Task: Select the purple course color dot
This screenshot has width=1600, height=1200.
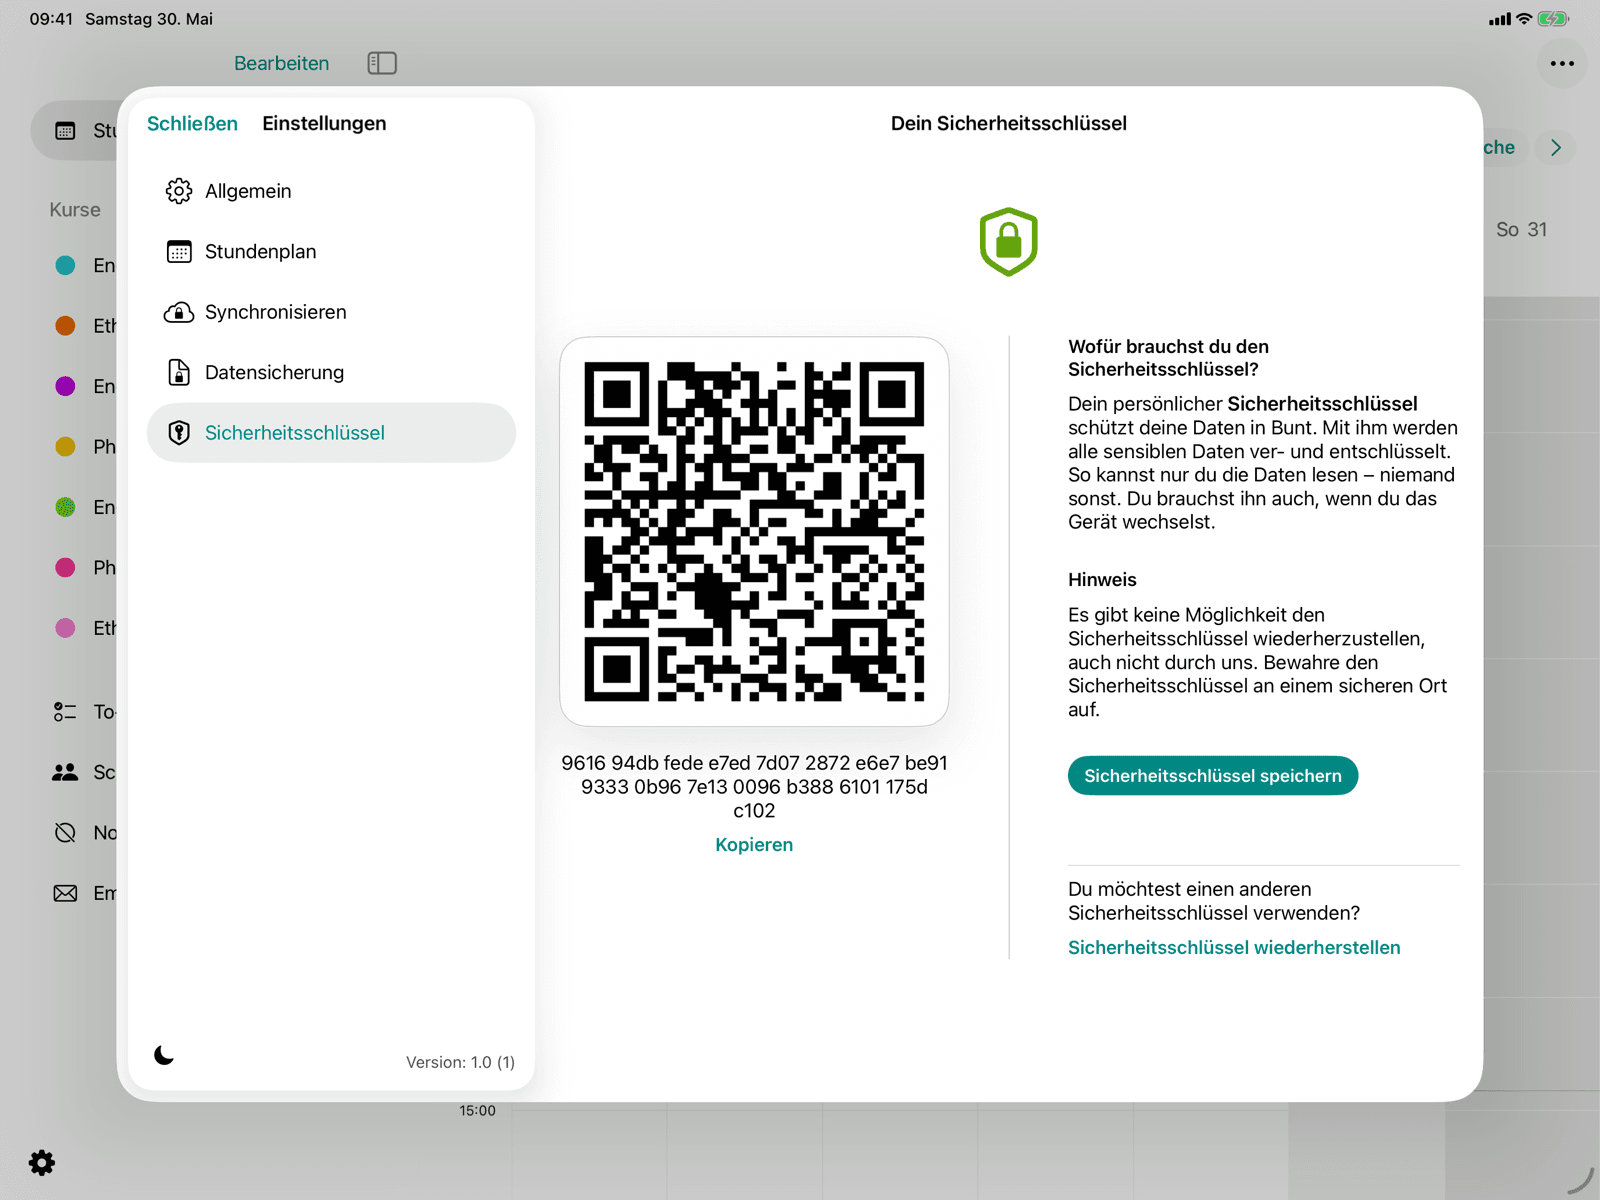Action: click(65, 386)
